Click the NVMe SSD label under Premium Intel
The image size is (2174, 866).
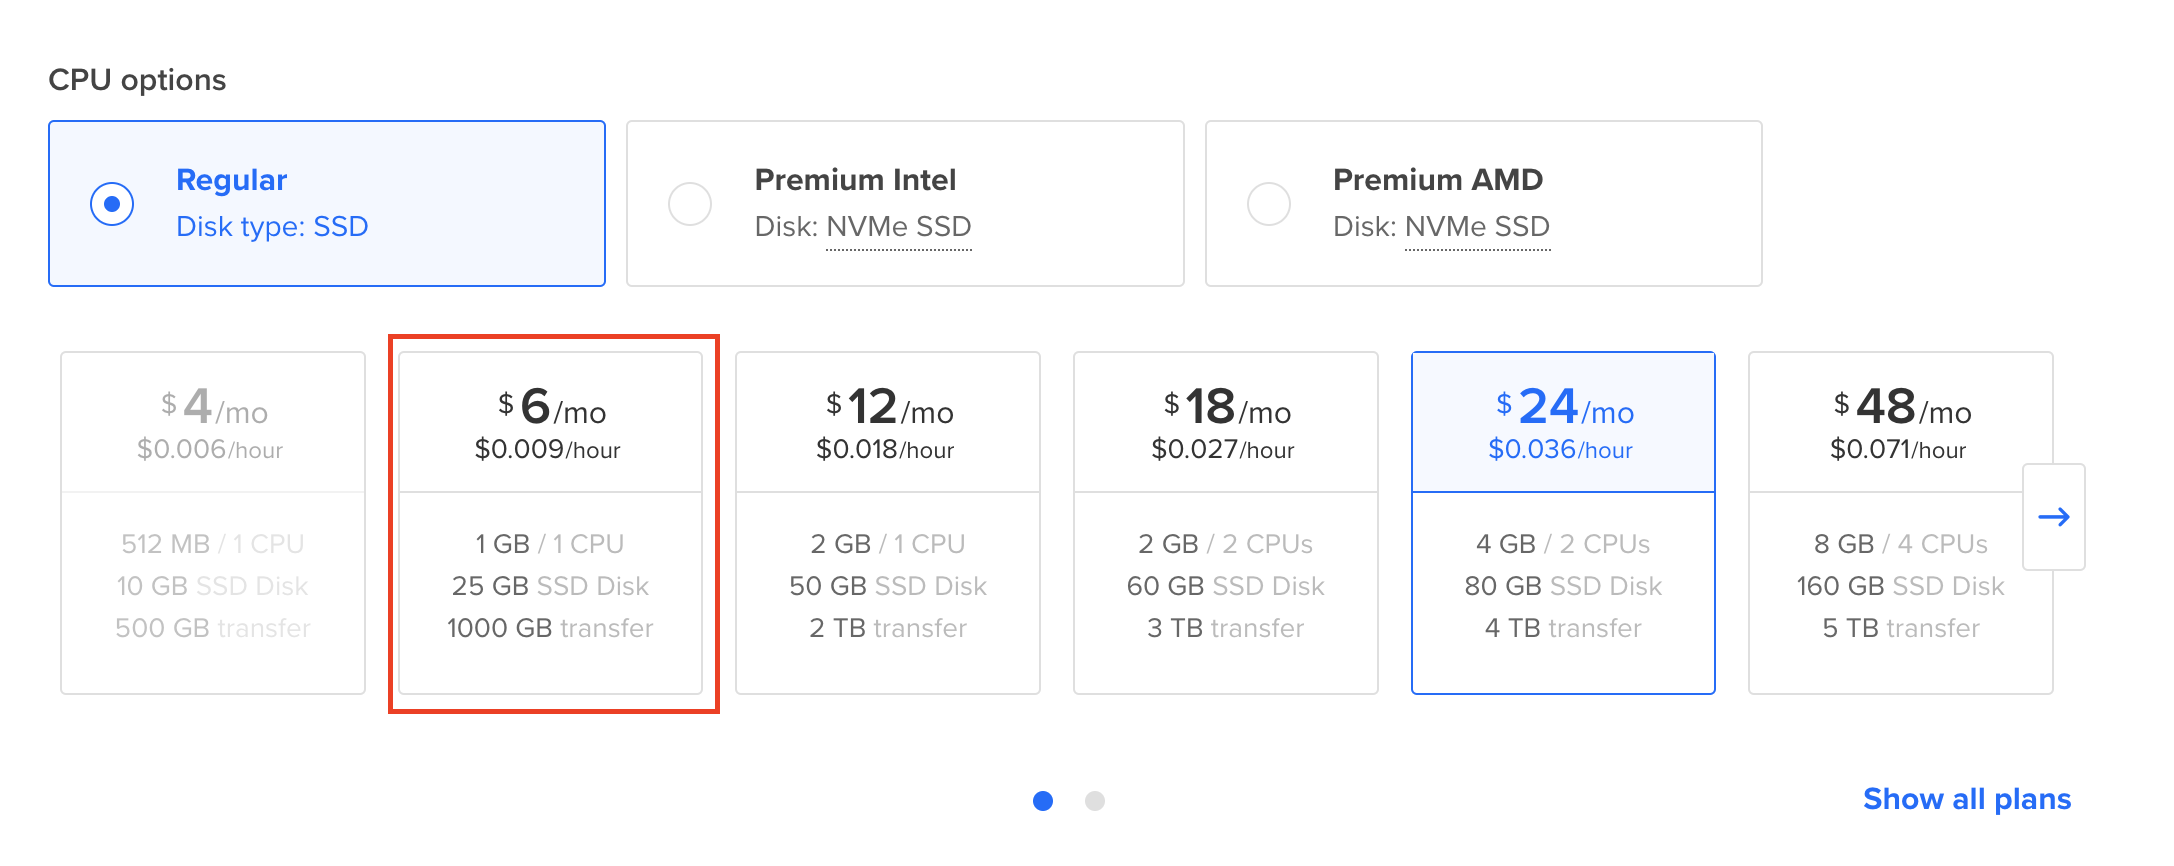click(x=899, y=227)
